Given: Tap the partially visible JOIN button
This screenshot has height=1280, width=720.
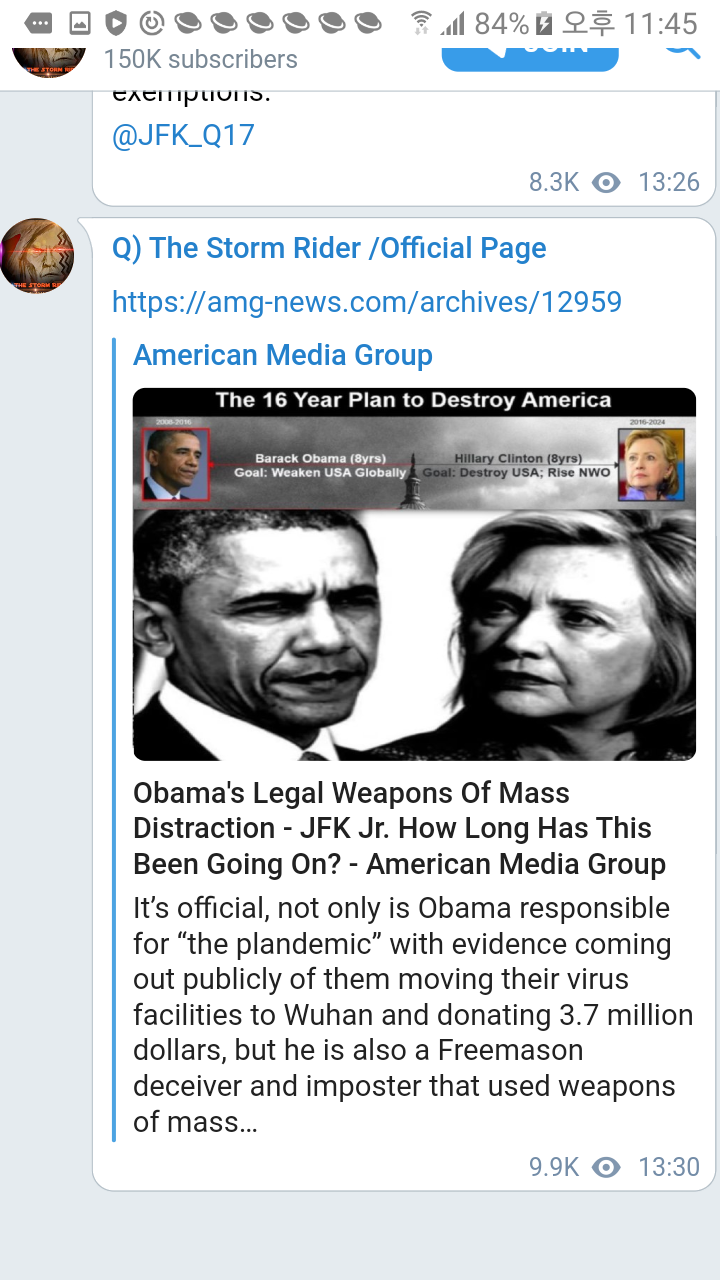Looking at the screenshot, I should pyautogui.click(x=530, y=58).
